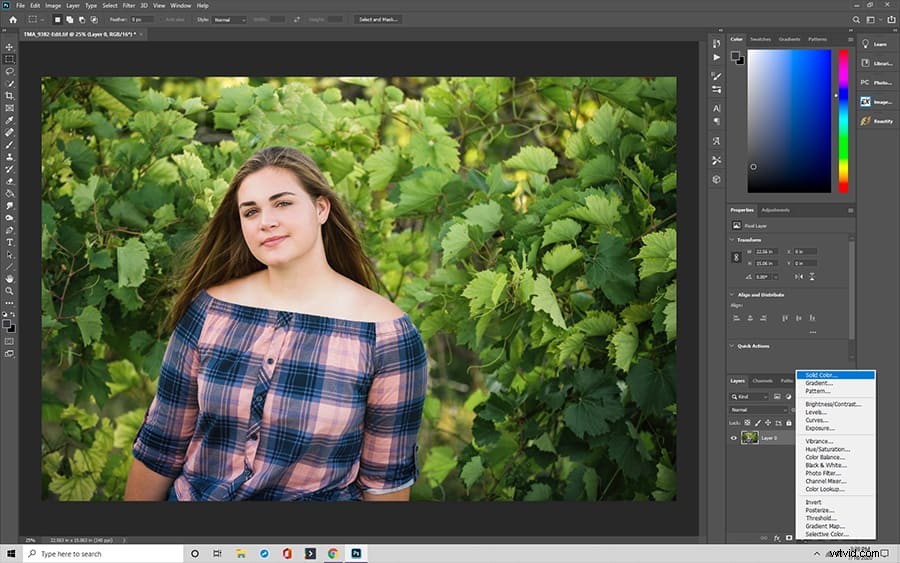Image resolution: width=900 pixels, height=563 pixels.
Task: Click the layer style fx icon
Action: [x=777, y=538]
